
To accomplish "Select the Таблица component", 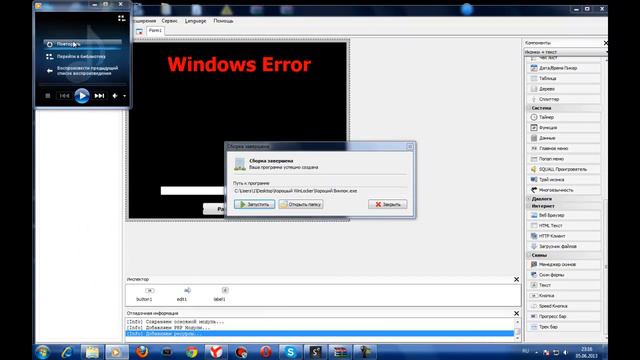I will (x=564, y=78).
